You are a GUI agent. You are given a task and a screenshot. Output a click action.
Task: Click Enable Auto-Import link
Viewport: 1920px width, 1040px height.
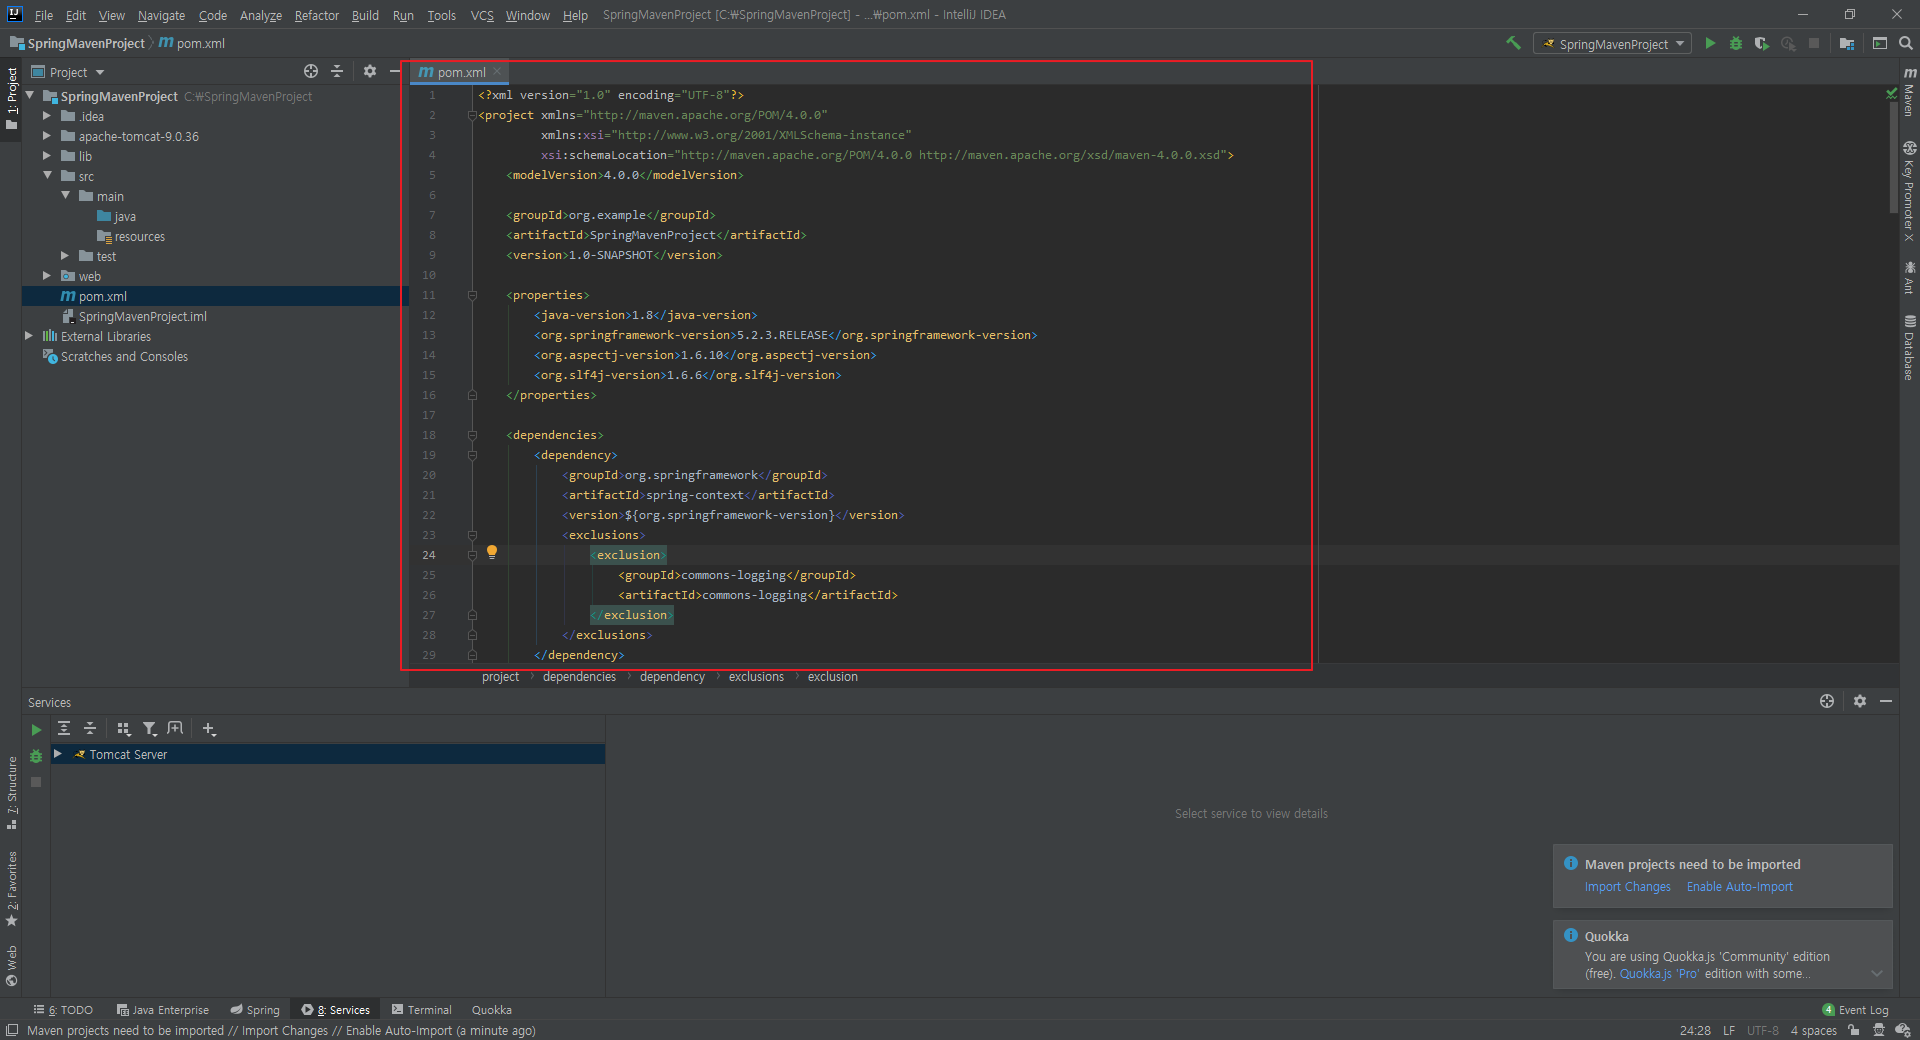(1739, 887)
